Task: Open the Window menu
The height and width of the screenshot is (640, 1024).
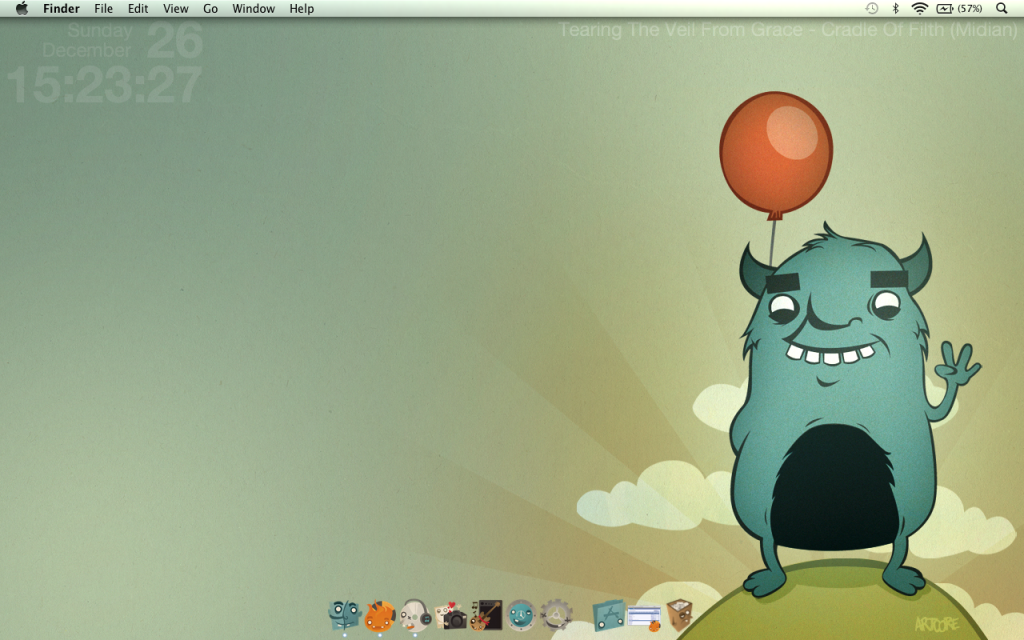Action: 253,8
